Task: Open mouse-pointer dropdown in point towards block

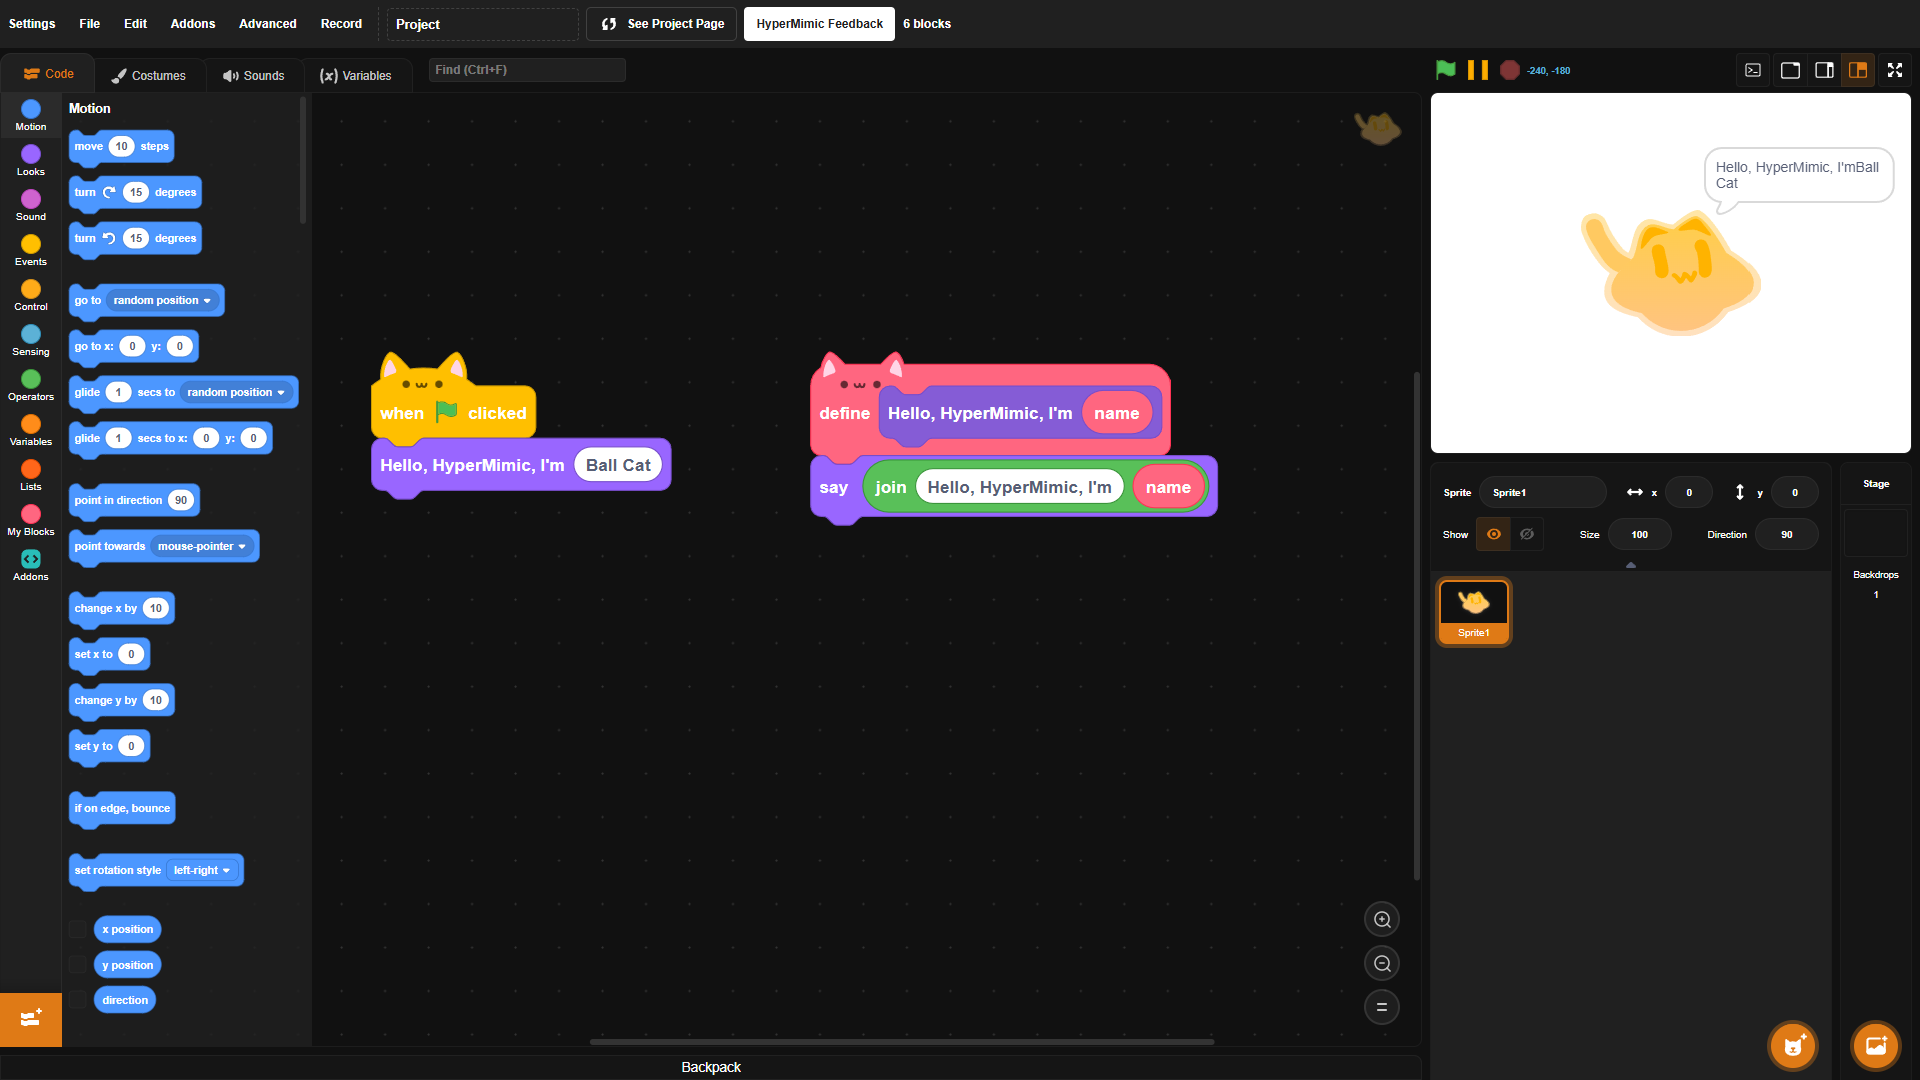Action: point(201,546)
